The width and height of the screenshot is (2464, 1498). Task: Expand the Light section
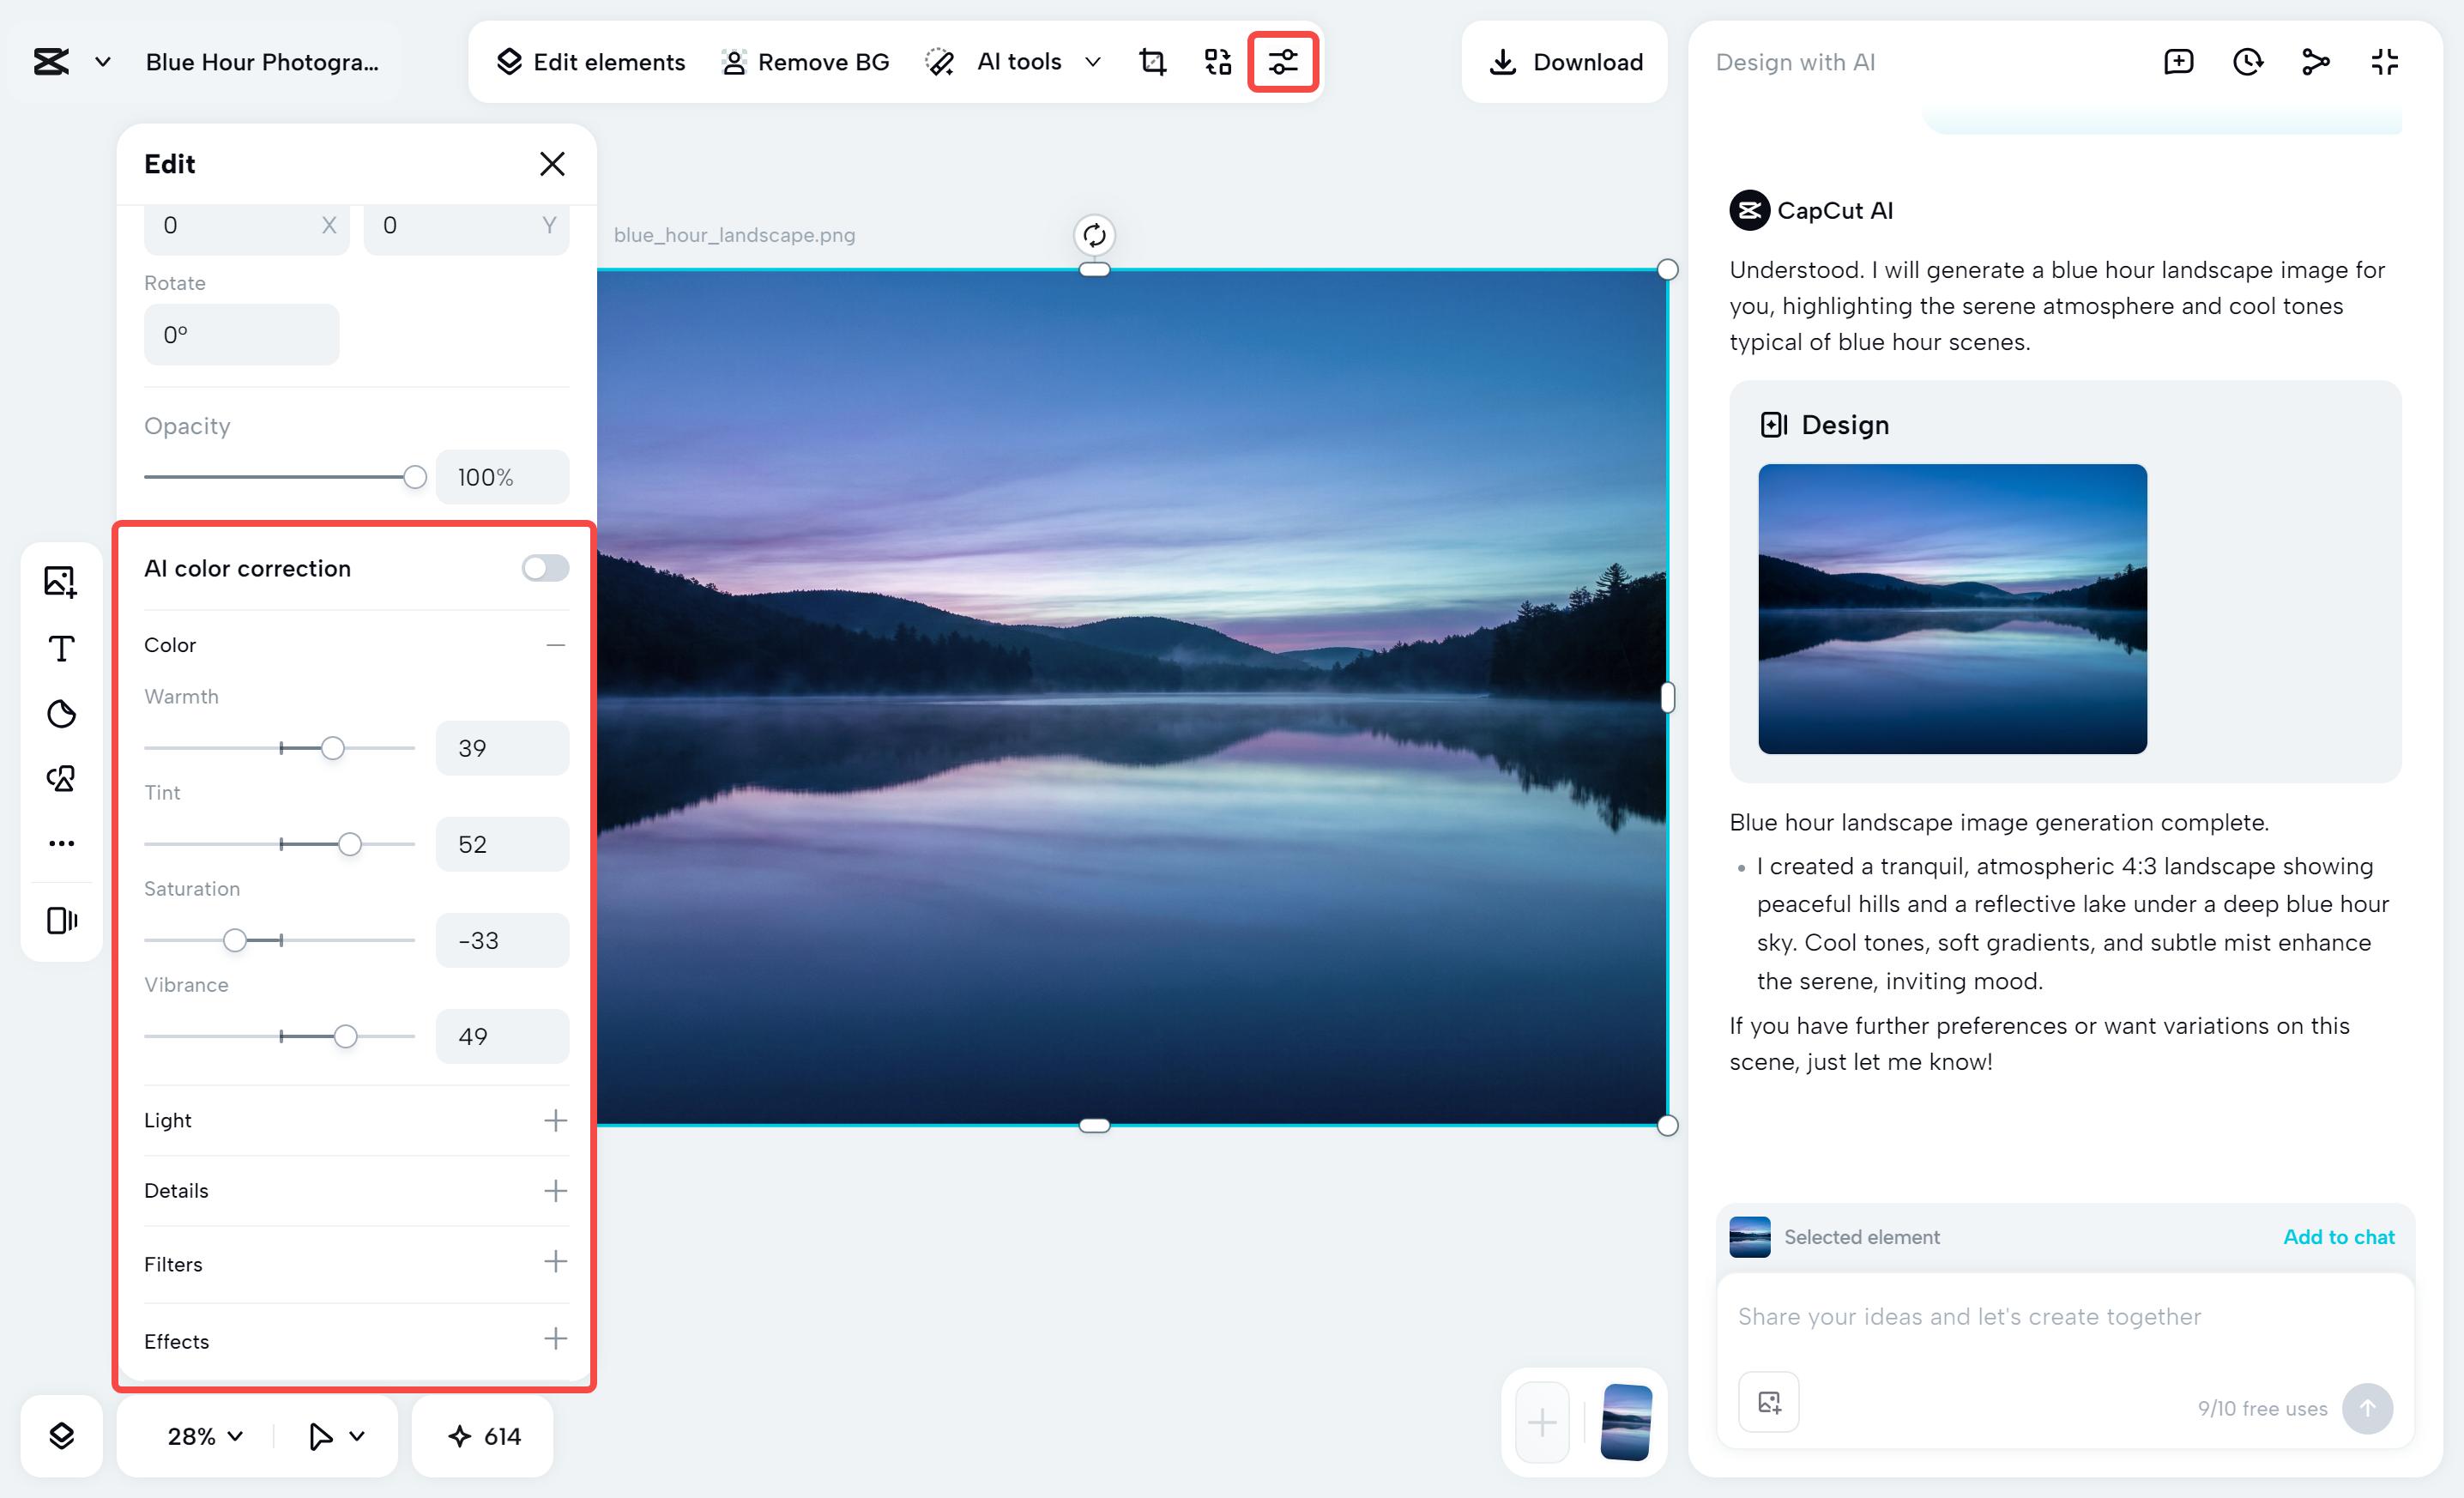click(555, 1120)
